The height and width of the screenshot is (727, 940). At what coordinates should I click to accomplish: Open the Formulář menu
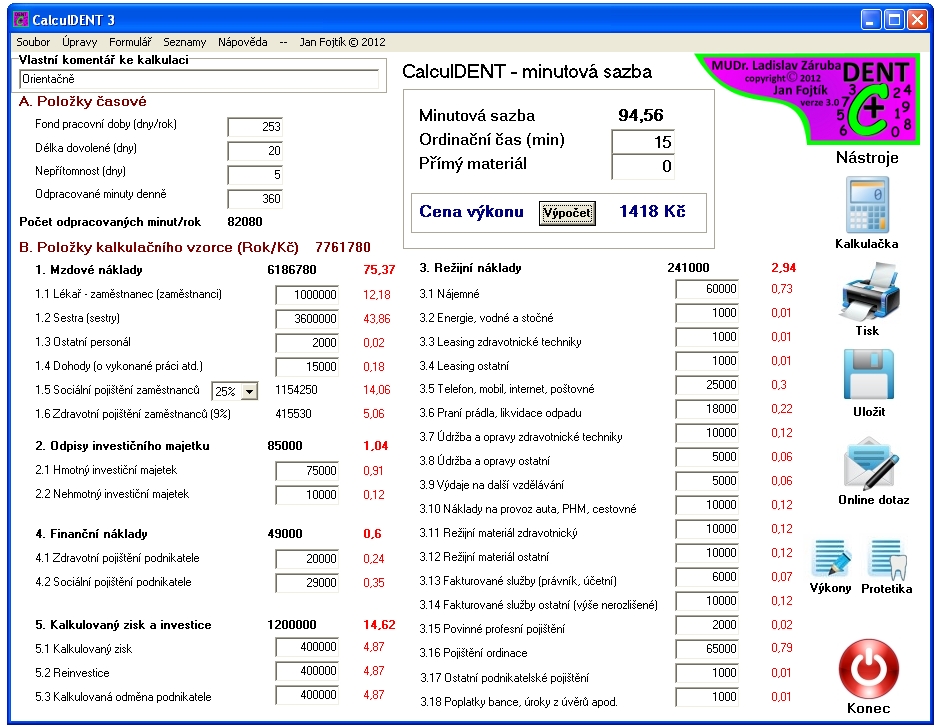click(130, 42)
